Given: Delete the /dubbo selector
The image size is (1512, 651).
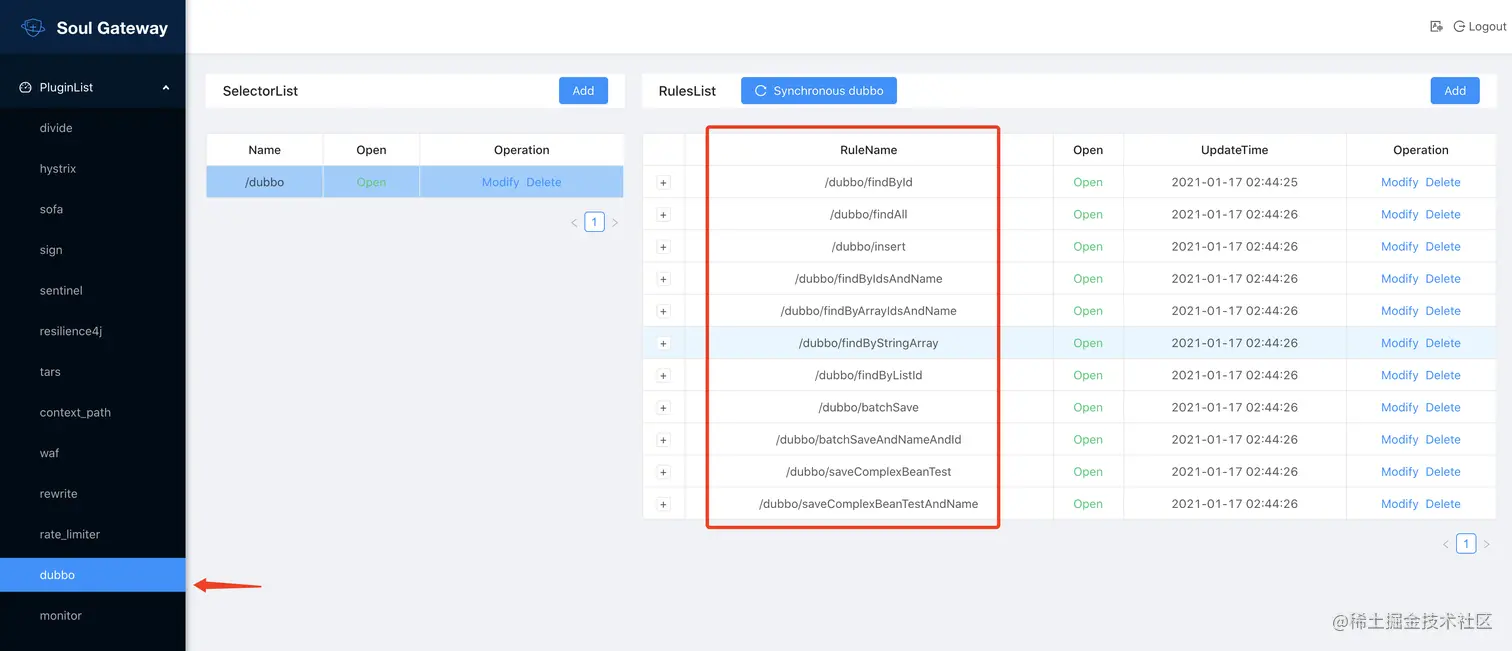Looking at the screenshot, I should (x=544, y=182).
